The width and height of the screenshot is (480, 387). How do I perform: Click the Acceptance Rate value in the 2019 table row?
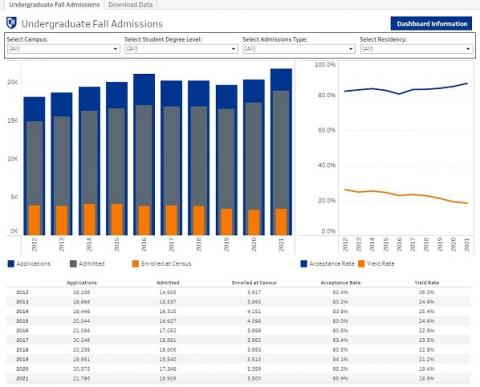(340, 359)
